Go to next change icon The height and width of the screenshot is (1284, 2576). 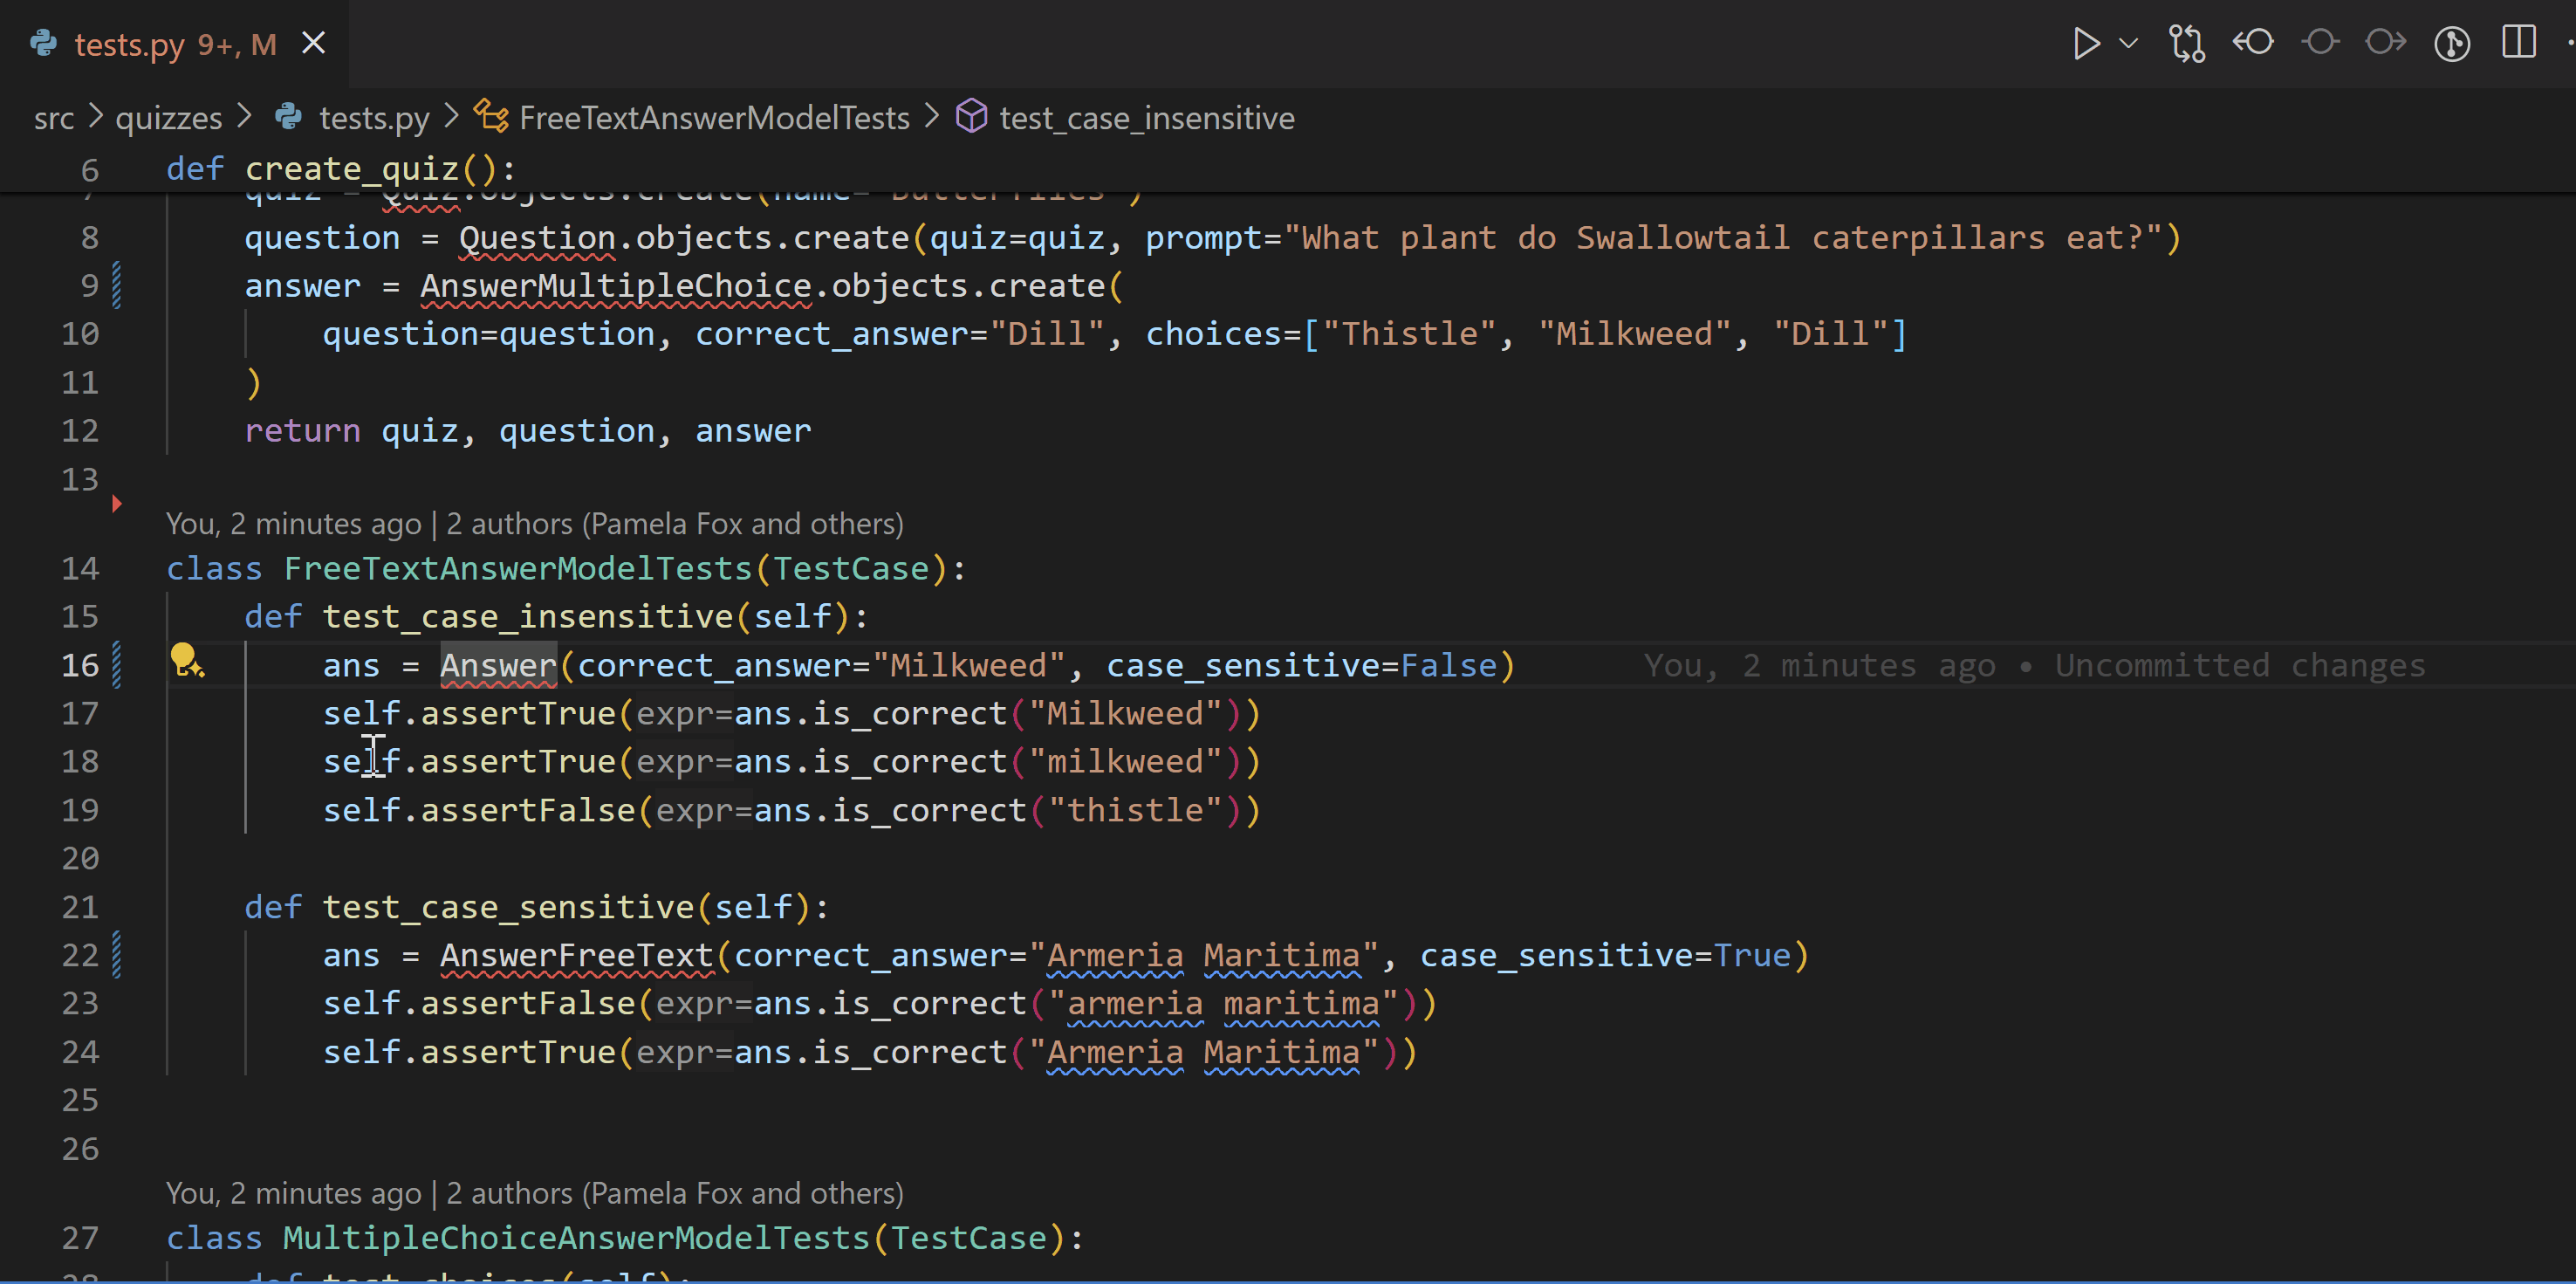pos(2386,43)
